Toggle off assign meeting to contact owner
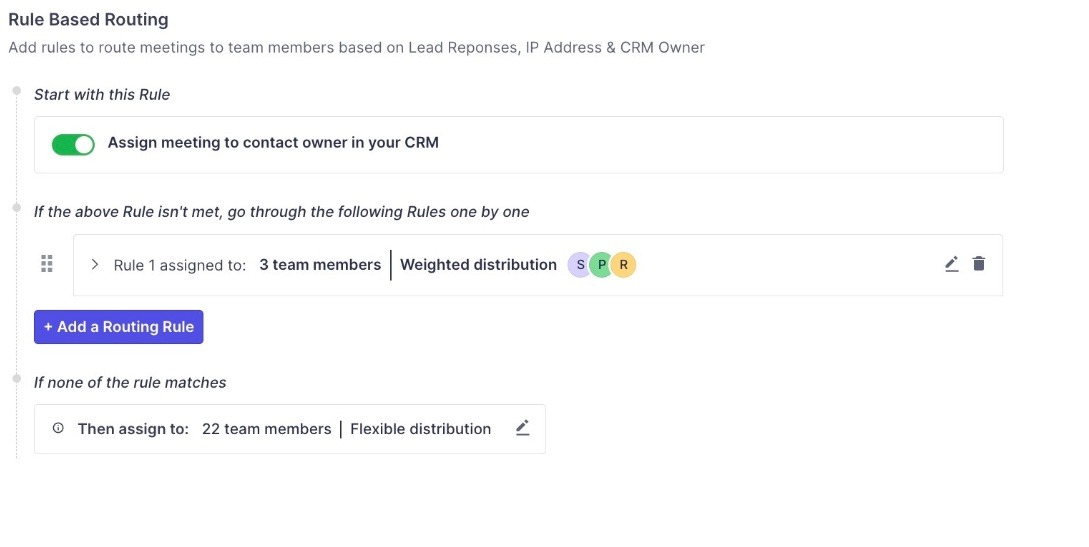The height and width of the screenshot is (547, 1089). (x=73, y=144)
